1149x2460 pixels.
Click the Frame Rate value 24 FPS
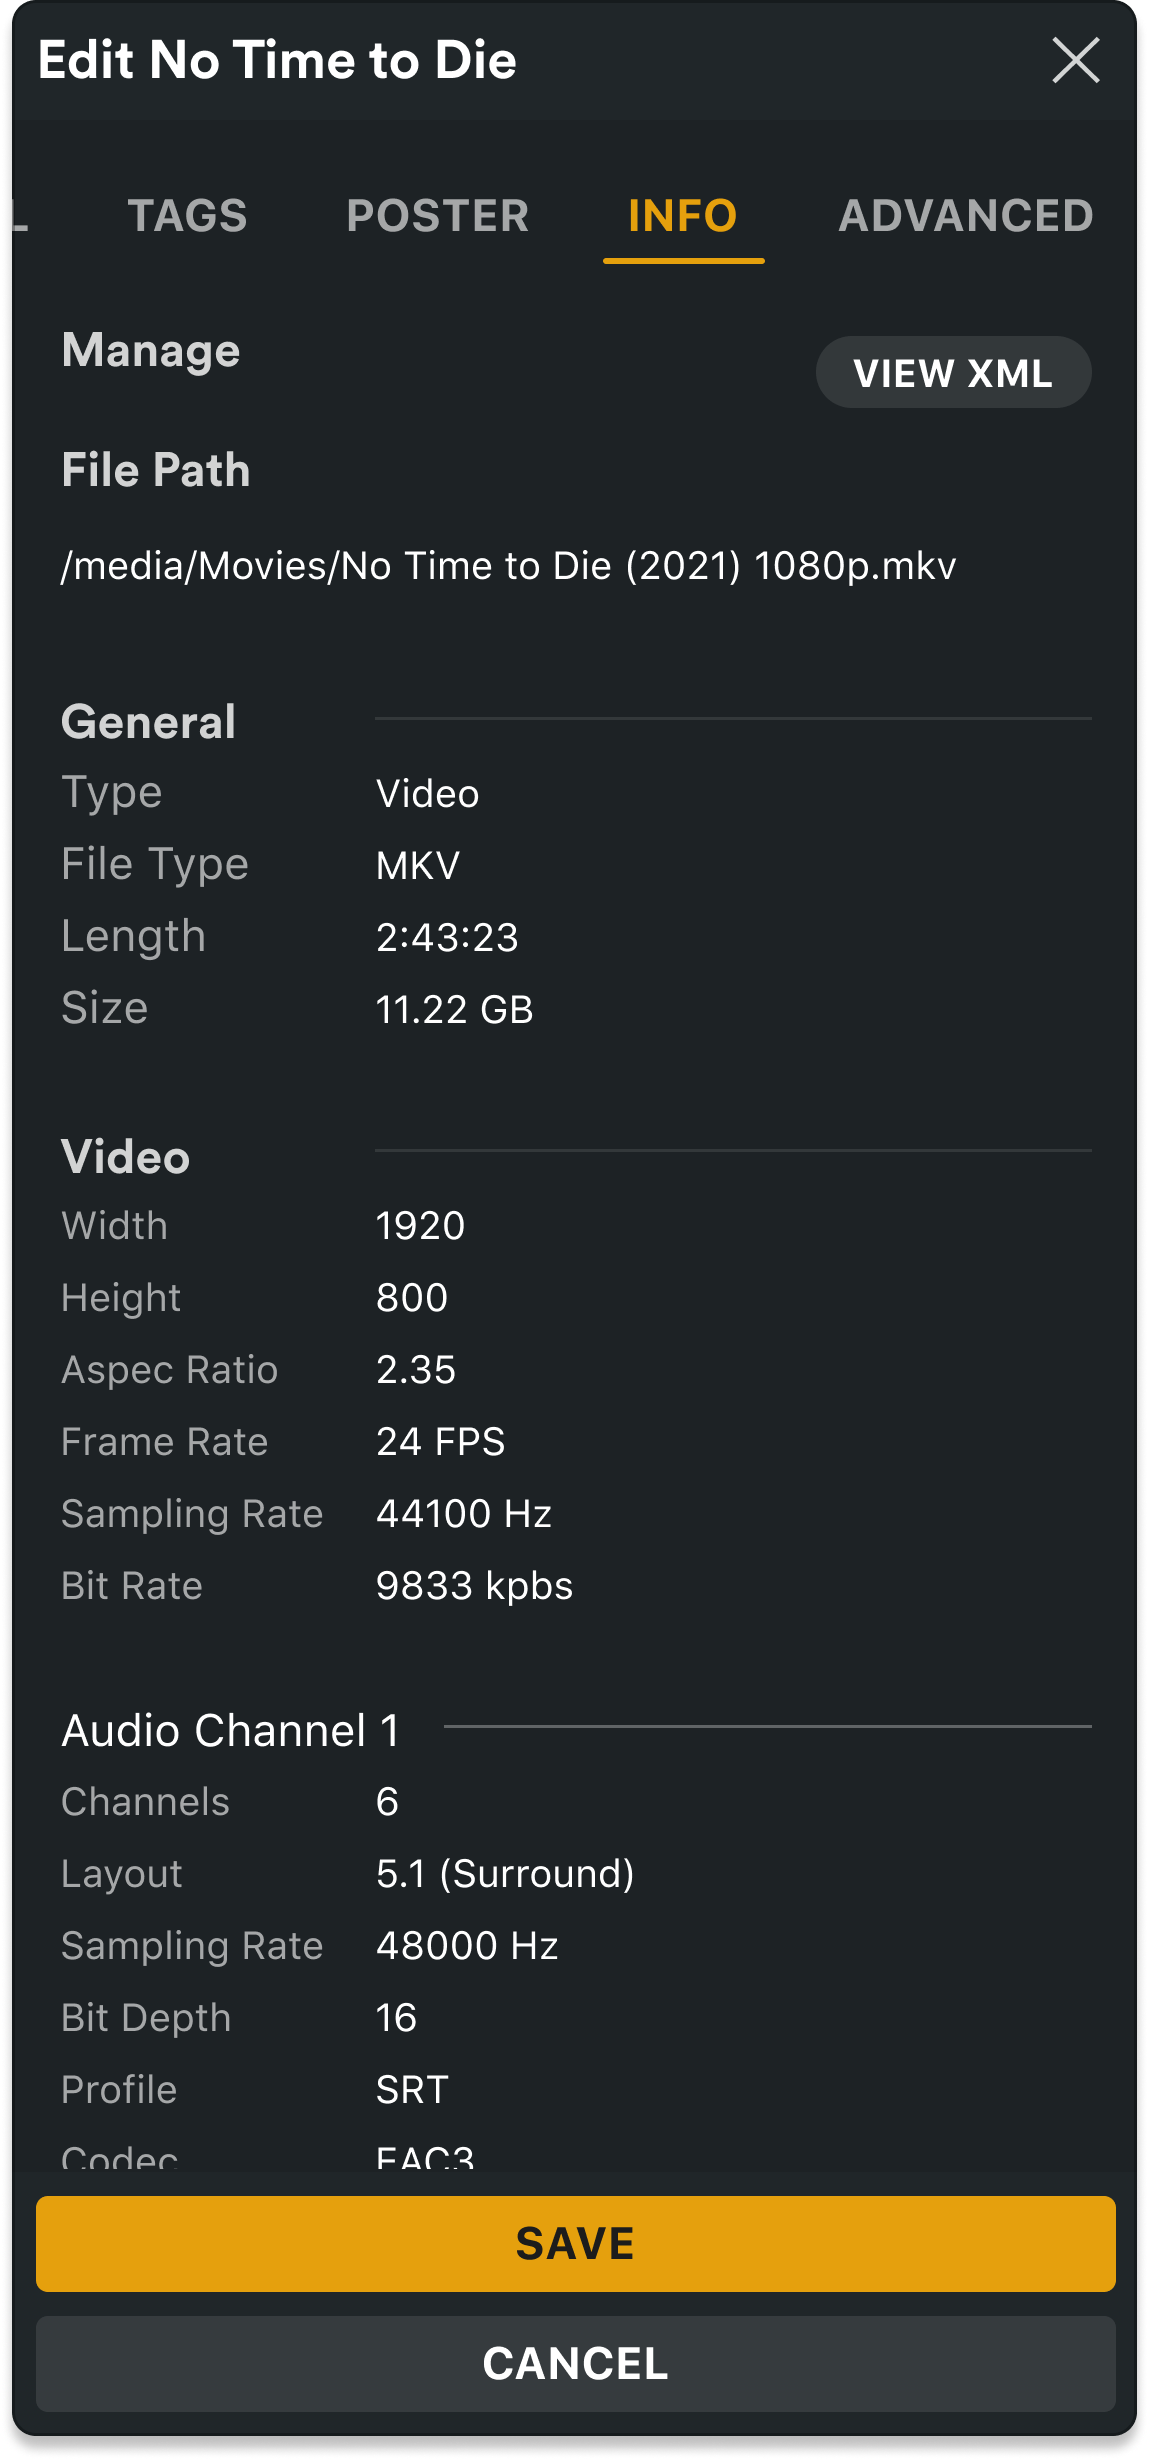(x=440, y=1442)
